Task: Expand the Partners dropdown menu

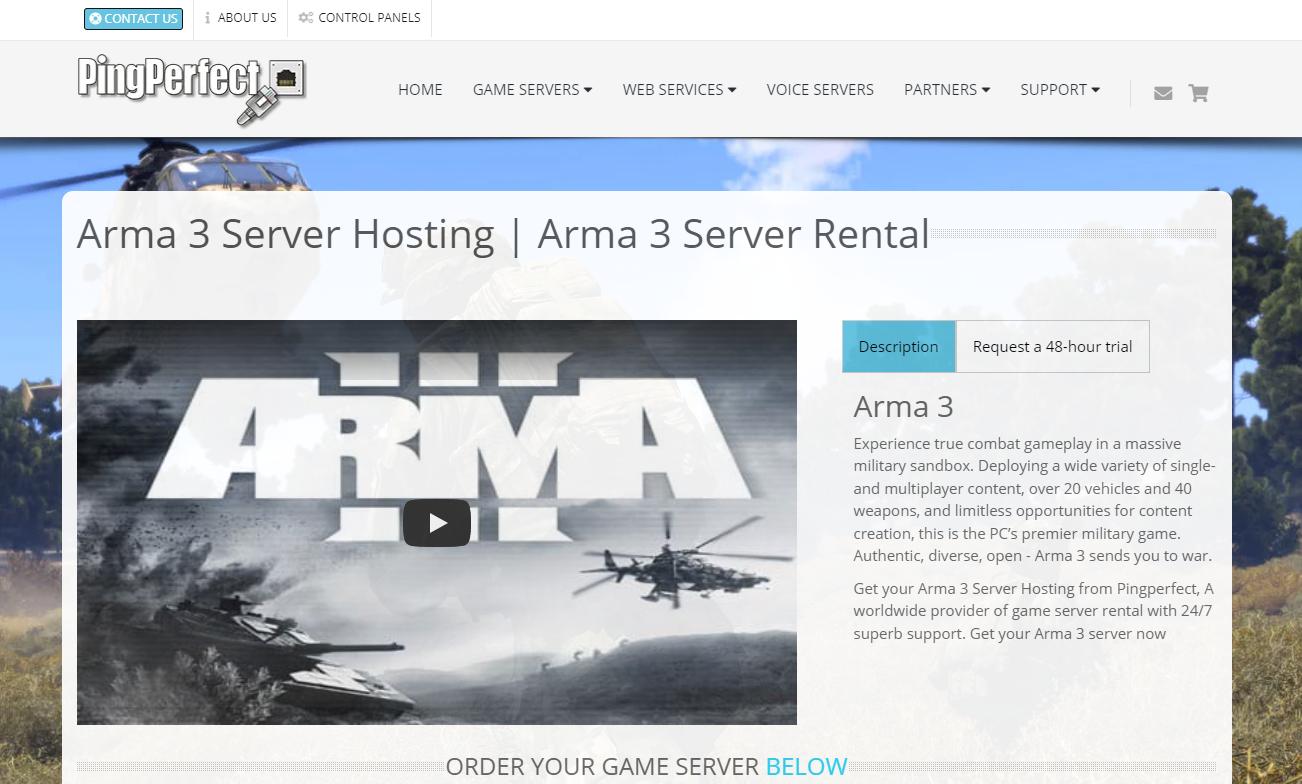Action: (947, 89)
